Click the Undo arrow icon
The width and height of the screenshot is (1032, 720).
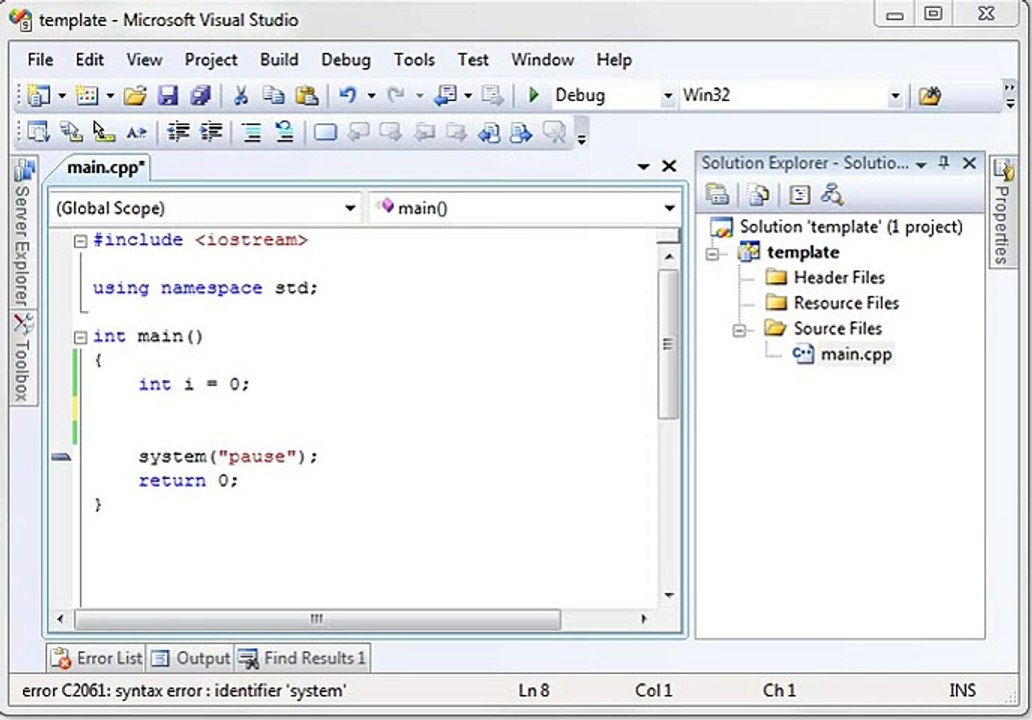(348, 95)
